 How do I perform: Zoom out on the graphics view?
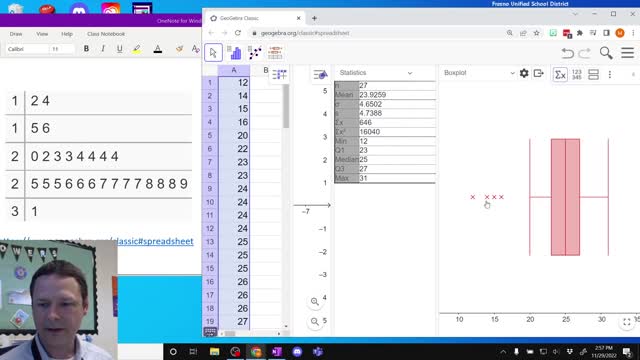315,322
